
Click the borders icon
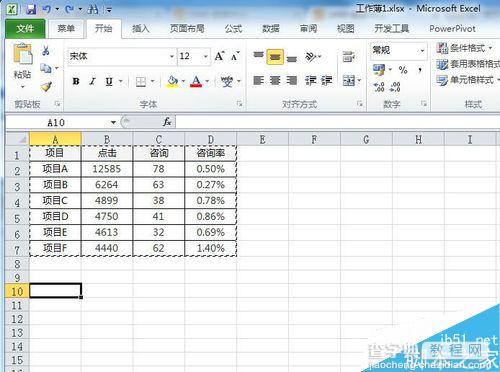pyautogui.click(x=141, y=81)
